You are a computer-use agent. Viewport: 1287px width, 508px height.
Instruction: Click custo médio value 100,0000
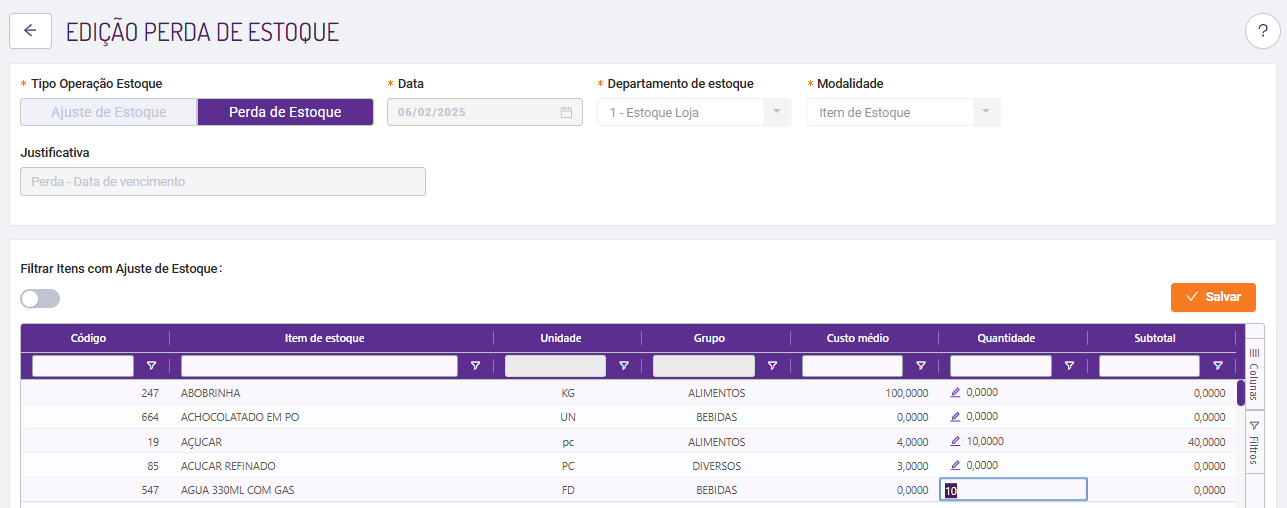[x=907, y=393]
